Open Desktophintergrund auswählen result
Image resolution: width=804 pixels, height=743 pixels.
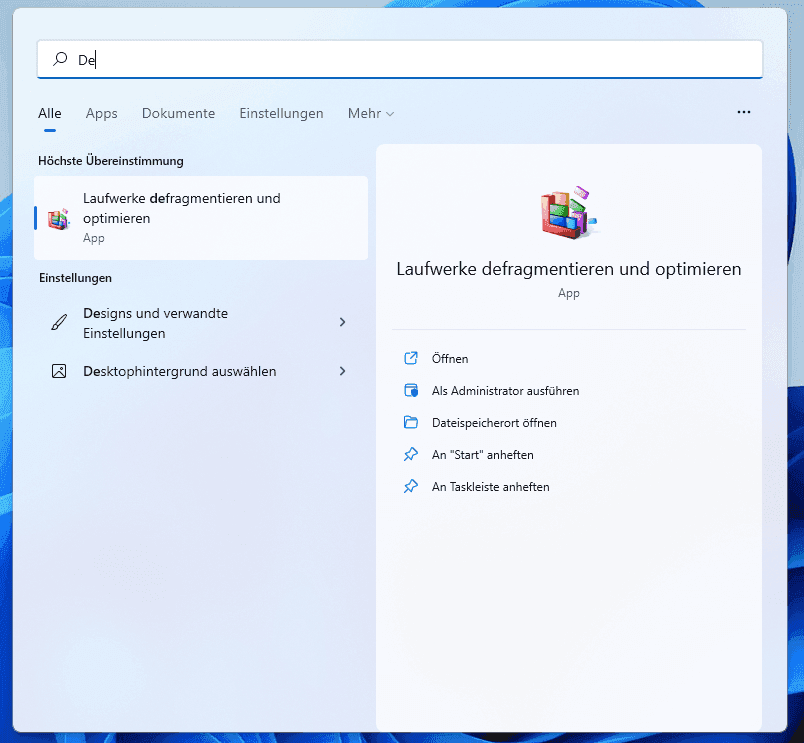point(201,371)
